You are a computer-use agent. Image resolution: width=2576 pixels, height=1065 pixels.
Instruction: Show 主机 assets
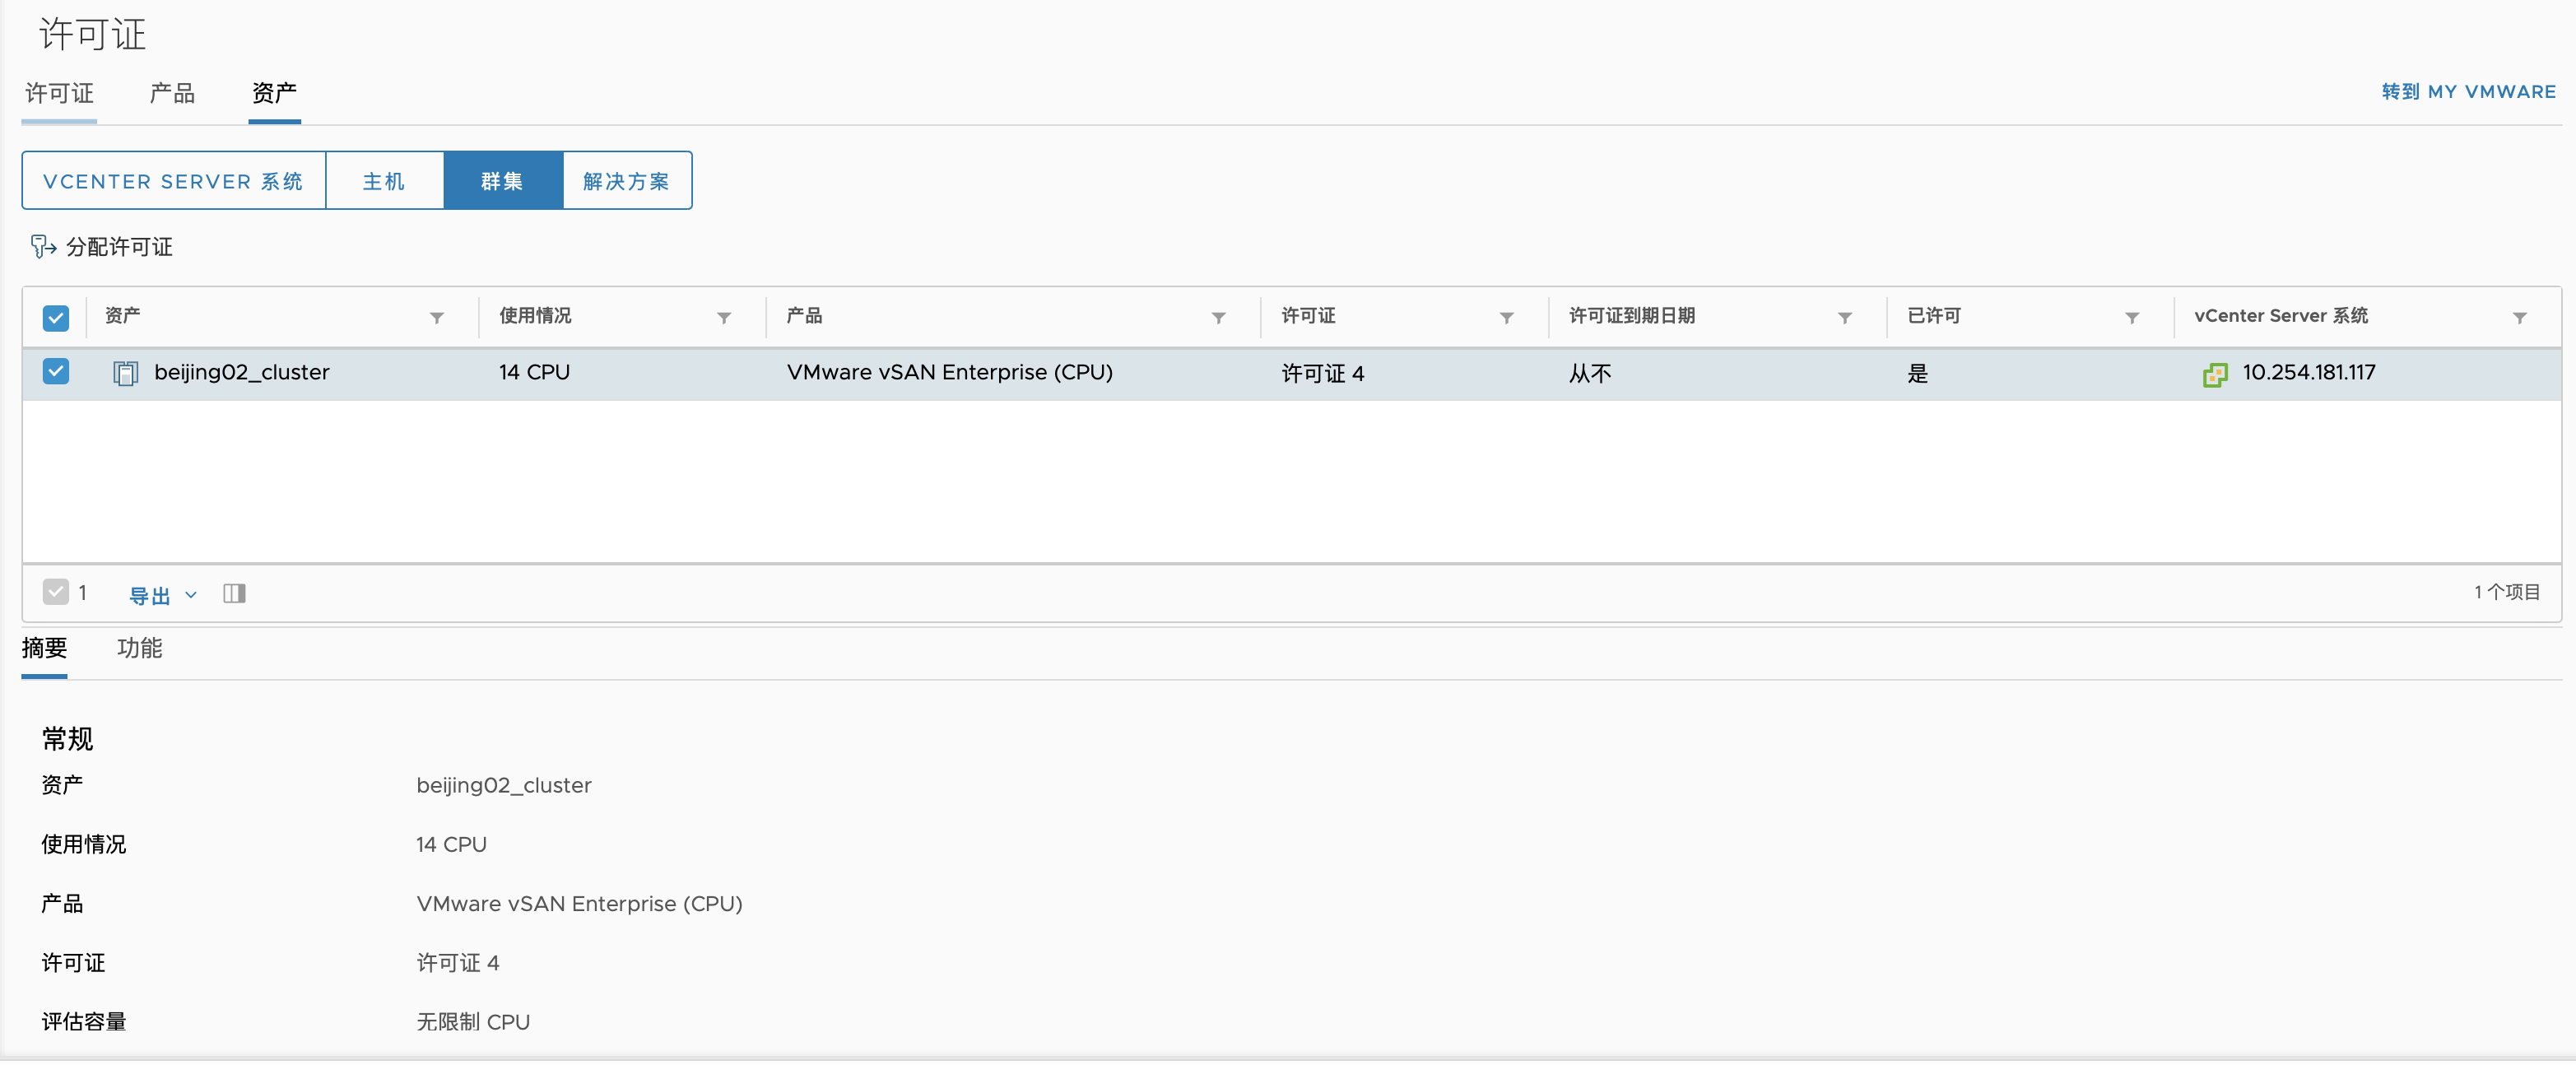(385, 181)
